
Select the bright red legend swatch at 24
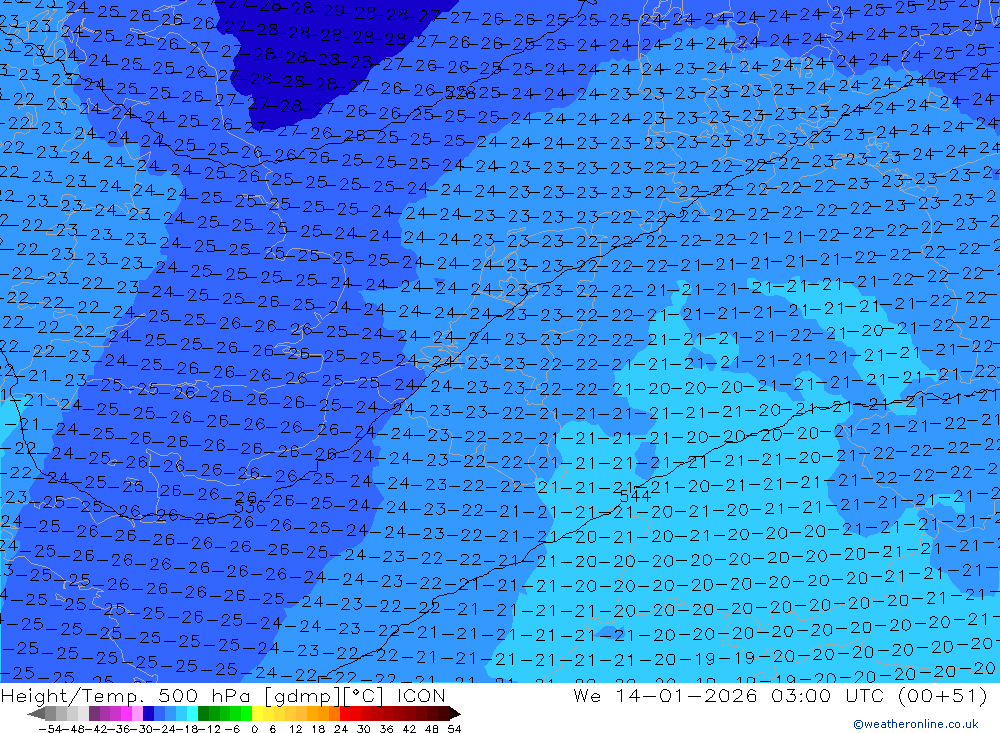click(x=345, y=713)
